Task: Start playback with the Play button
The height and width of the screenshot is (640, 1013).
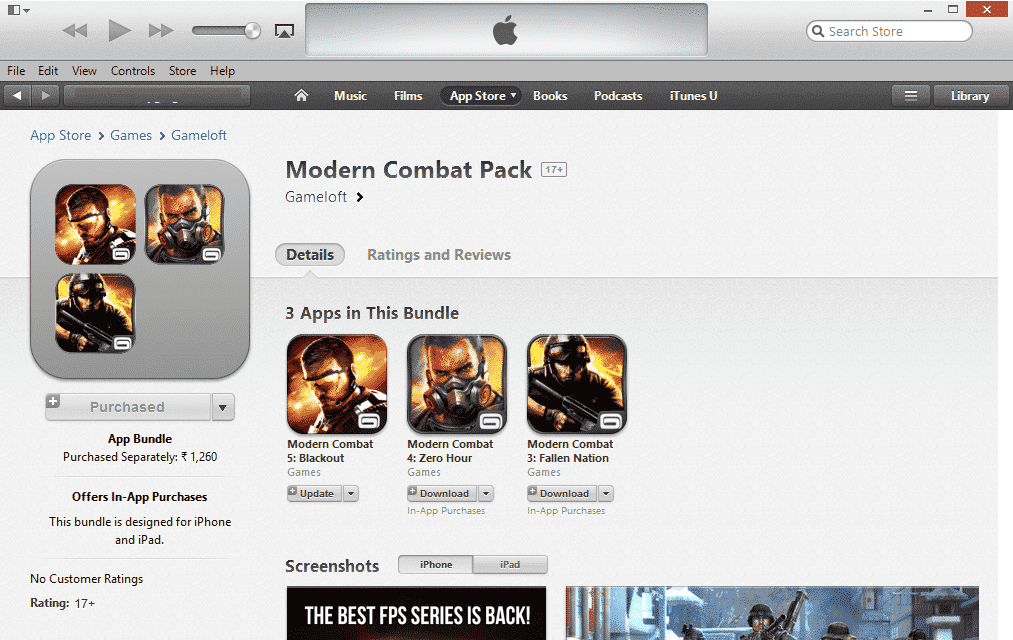Action: pos(119,30)
